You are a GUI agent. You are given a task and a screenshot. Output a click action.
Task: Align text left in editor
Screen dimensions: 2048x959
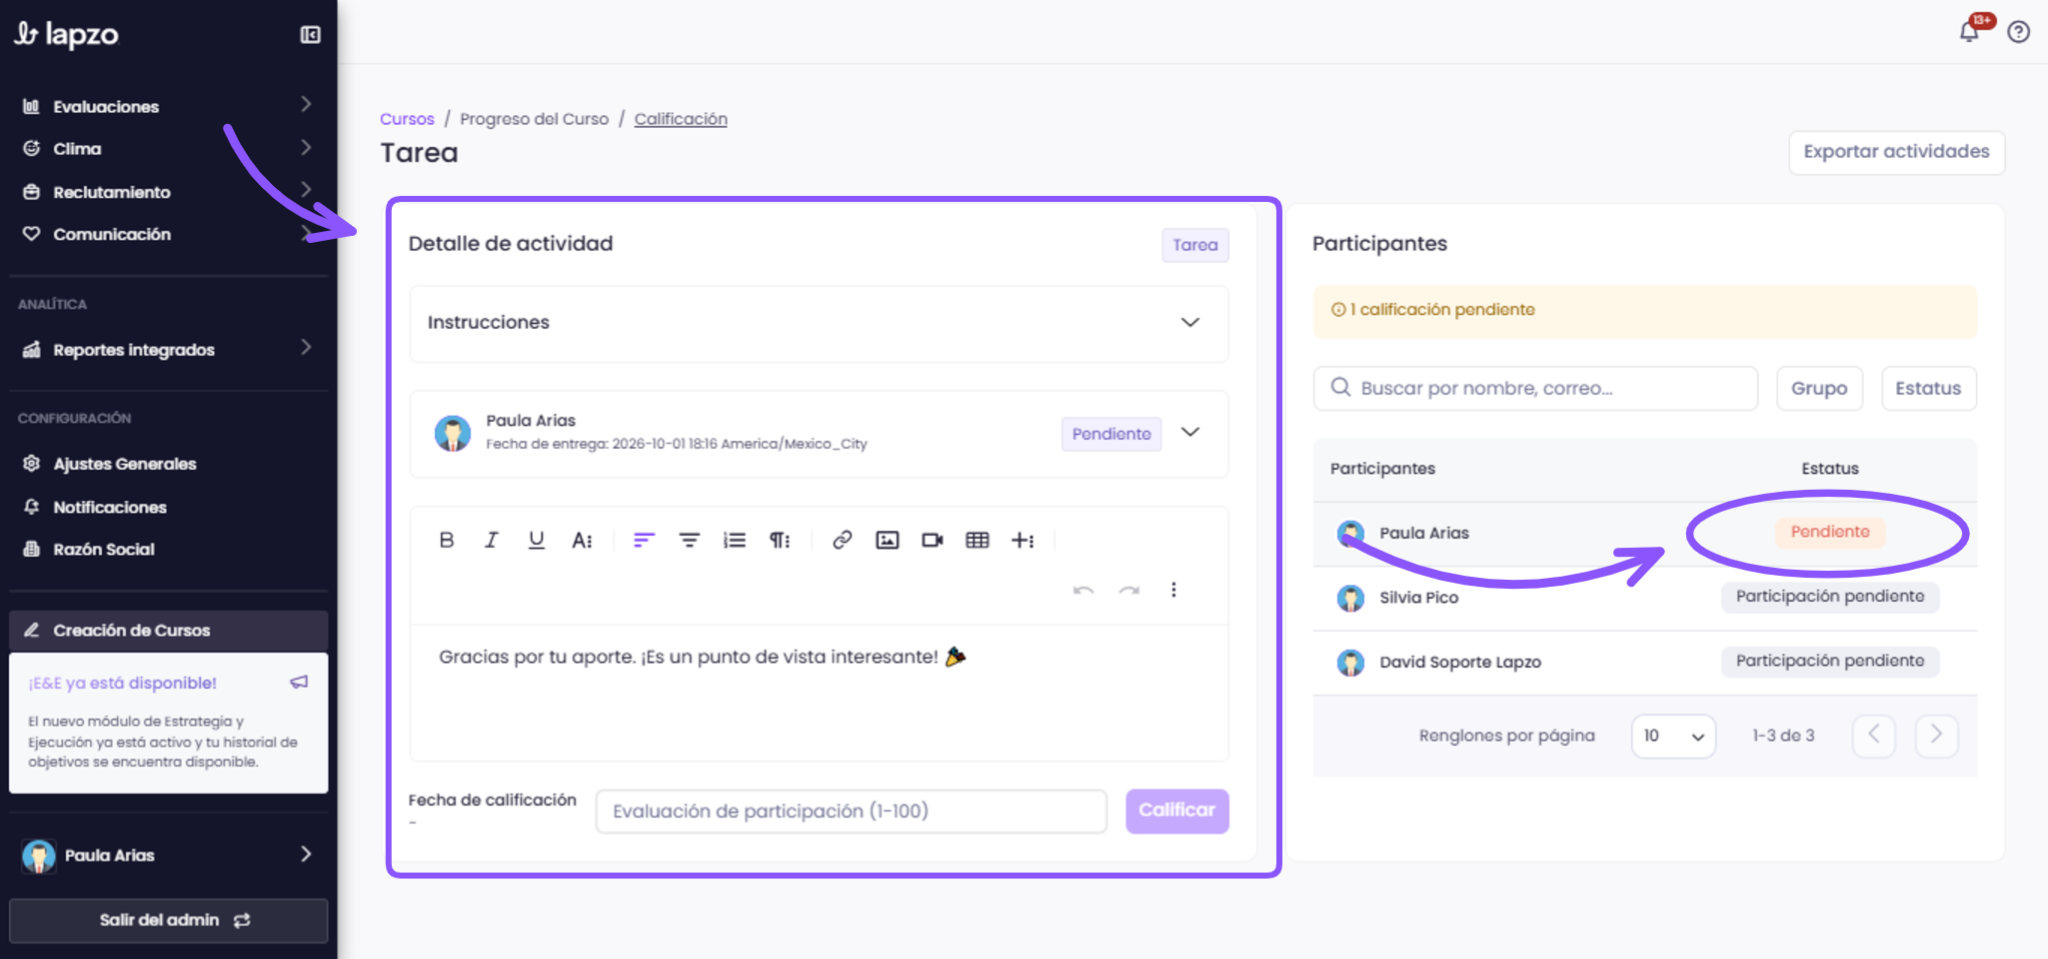(644, 540)
